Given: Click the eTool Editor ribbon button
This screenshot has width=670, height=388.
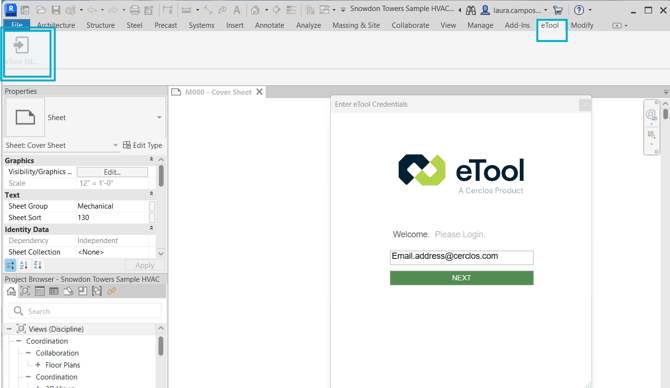Looking at the screenshot, I should coord(21,51).
